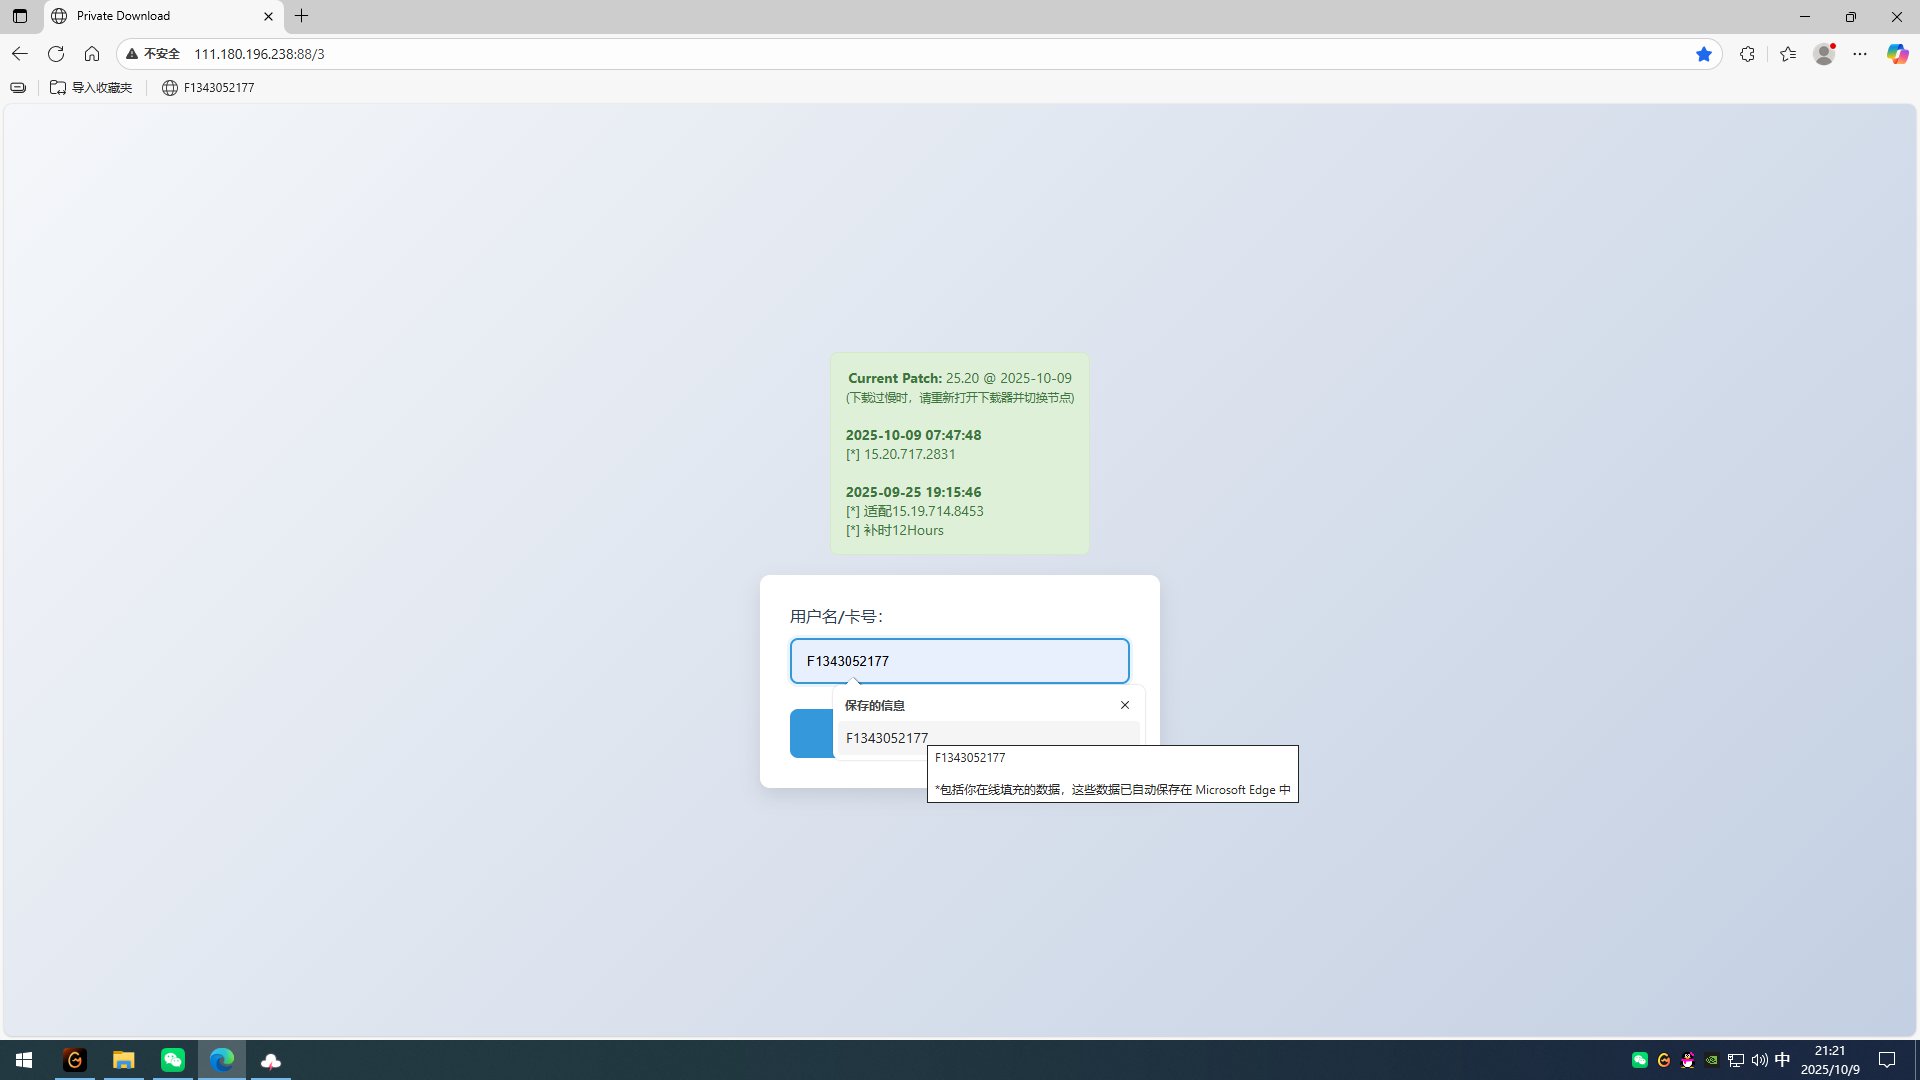Open a new browser tab

301,16
